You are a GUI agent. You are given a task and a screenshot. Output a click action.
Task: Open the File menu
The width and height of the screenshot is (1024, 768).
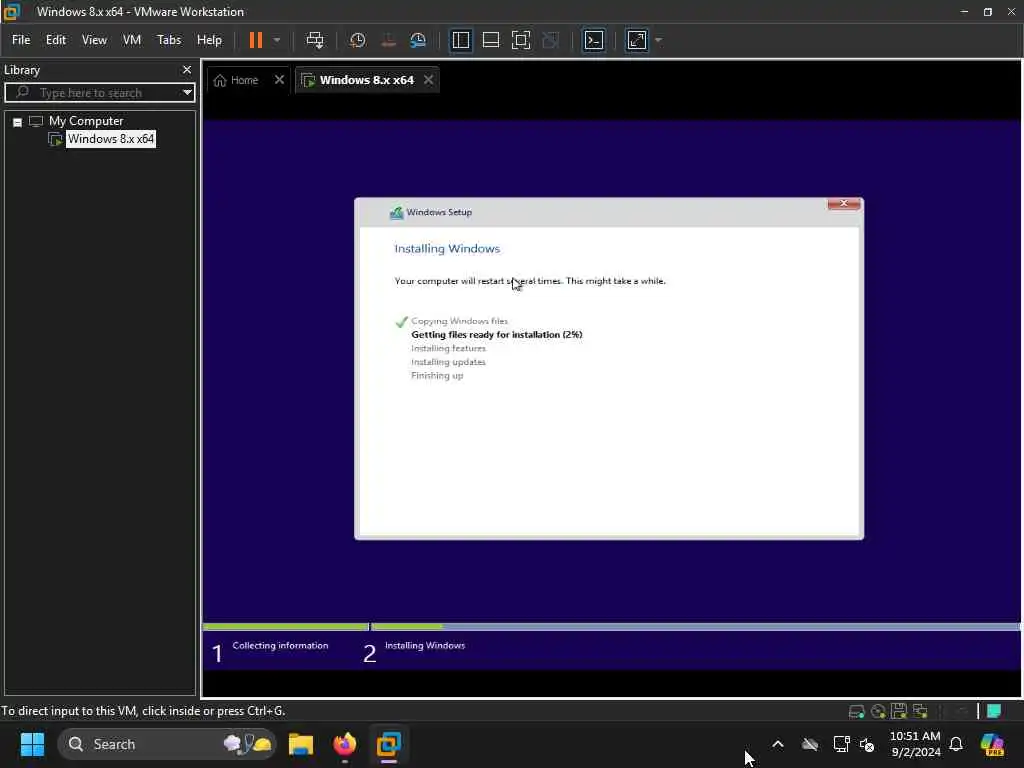(21, 40)
